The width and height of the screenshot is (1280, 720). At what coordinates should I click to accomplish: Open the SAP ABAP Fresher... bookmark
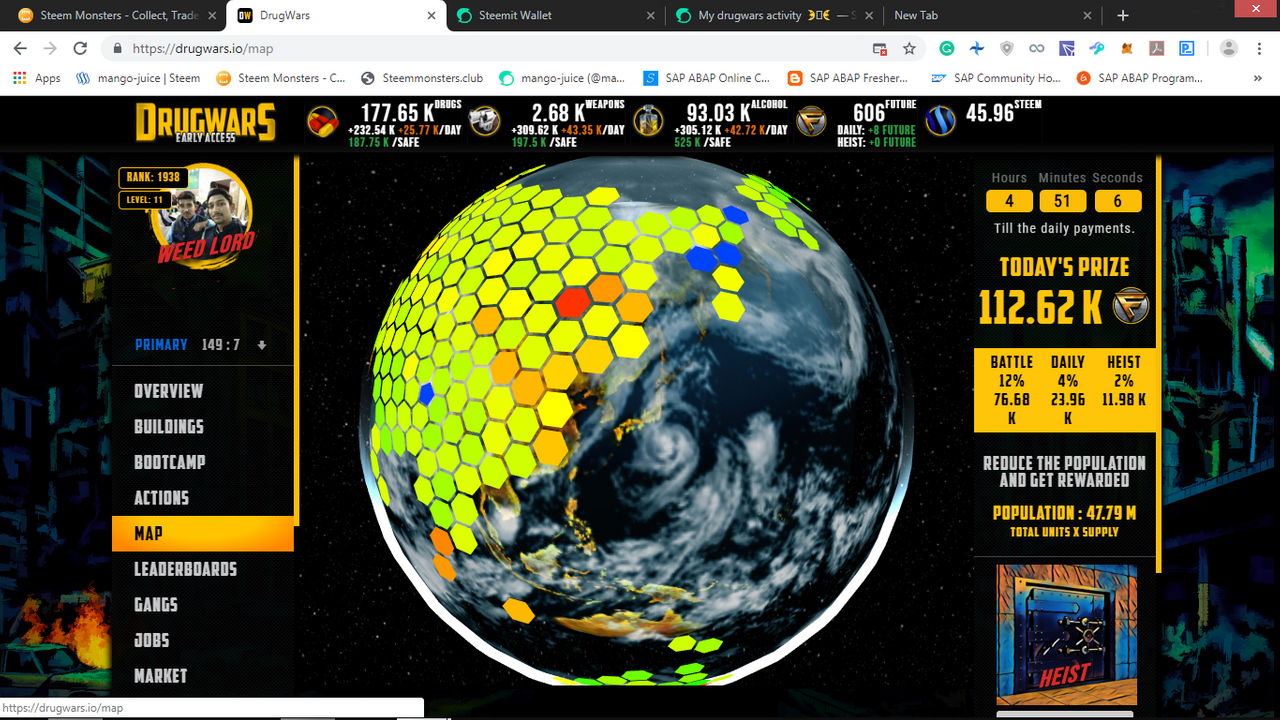(849, 78)
